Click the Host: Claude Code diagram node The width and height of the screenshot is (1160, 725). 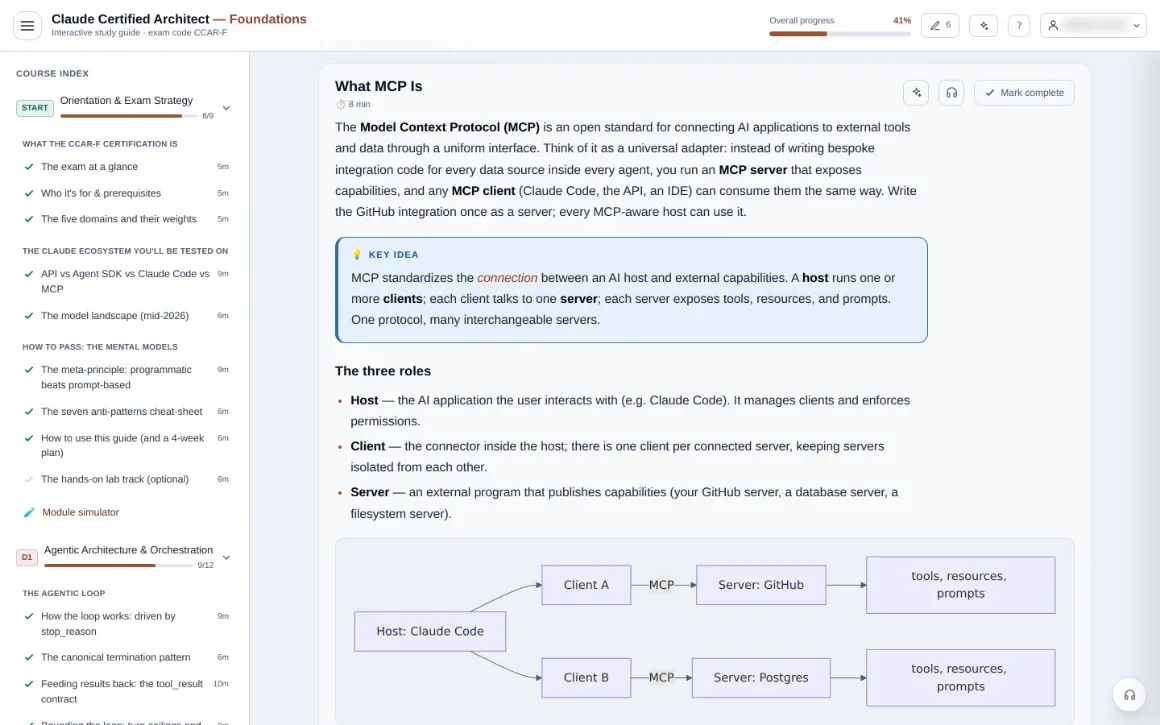tap(430, 631)
